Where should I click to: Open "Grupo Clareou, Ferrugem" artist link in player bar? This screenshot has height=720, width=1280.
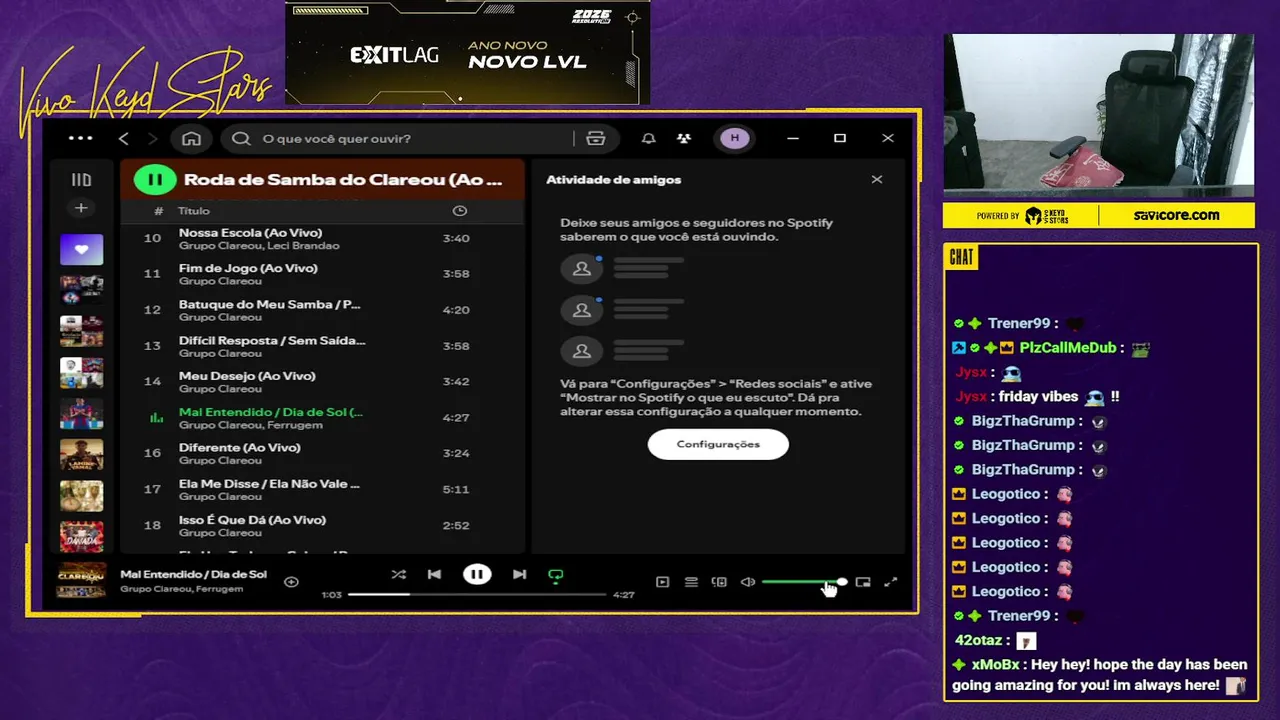[x=181, y=589]
